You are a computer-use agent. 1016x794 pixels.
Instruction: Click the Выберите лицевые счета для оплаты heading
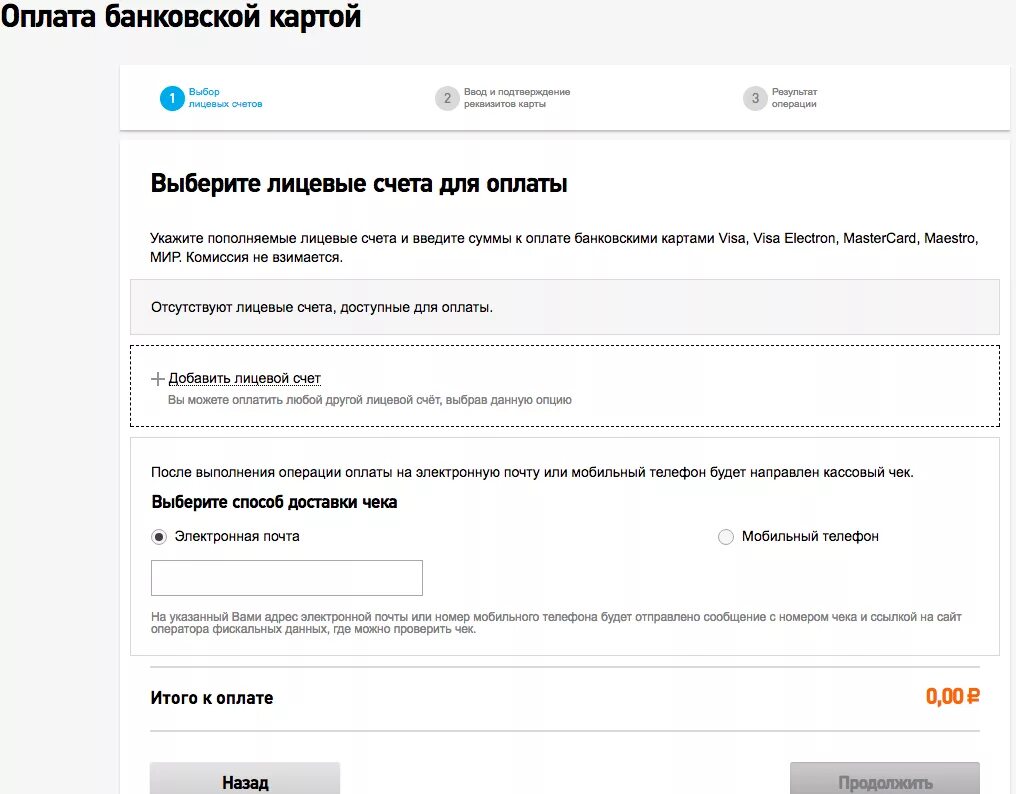[359, 183]
